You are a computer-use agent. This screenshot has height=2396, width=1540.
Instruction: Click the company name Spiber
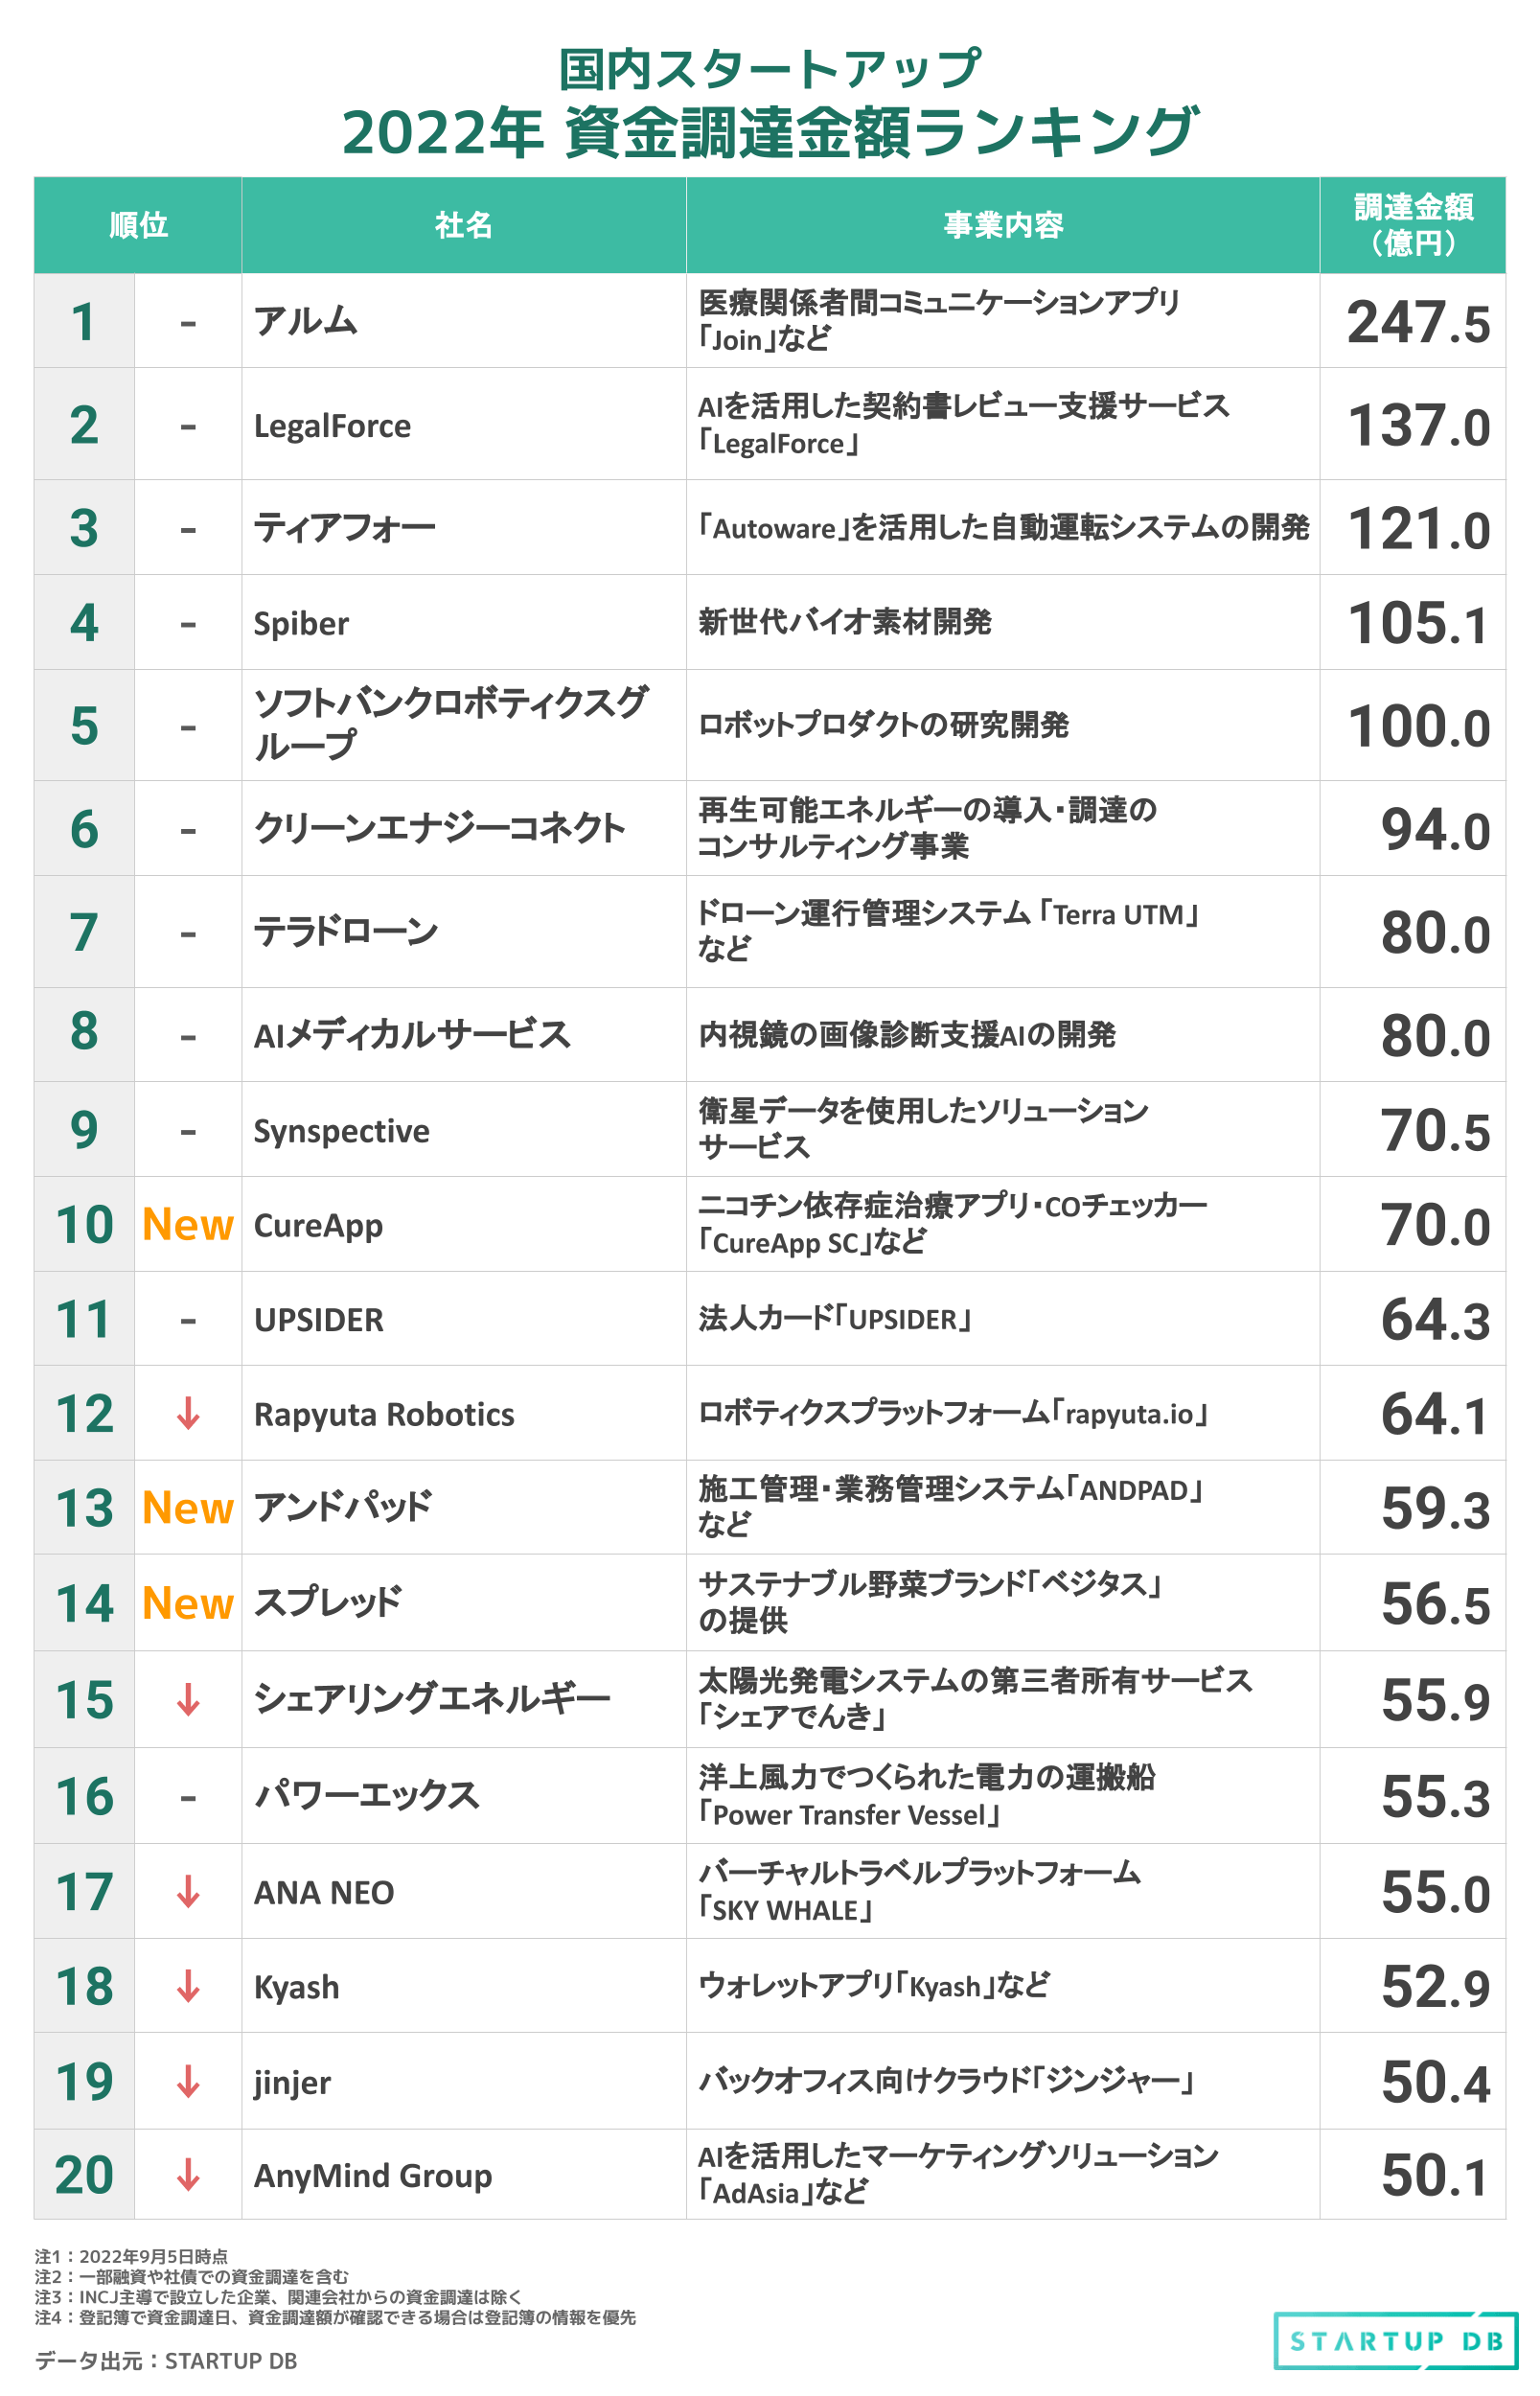[301, 623]
